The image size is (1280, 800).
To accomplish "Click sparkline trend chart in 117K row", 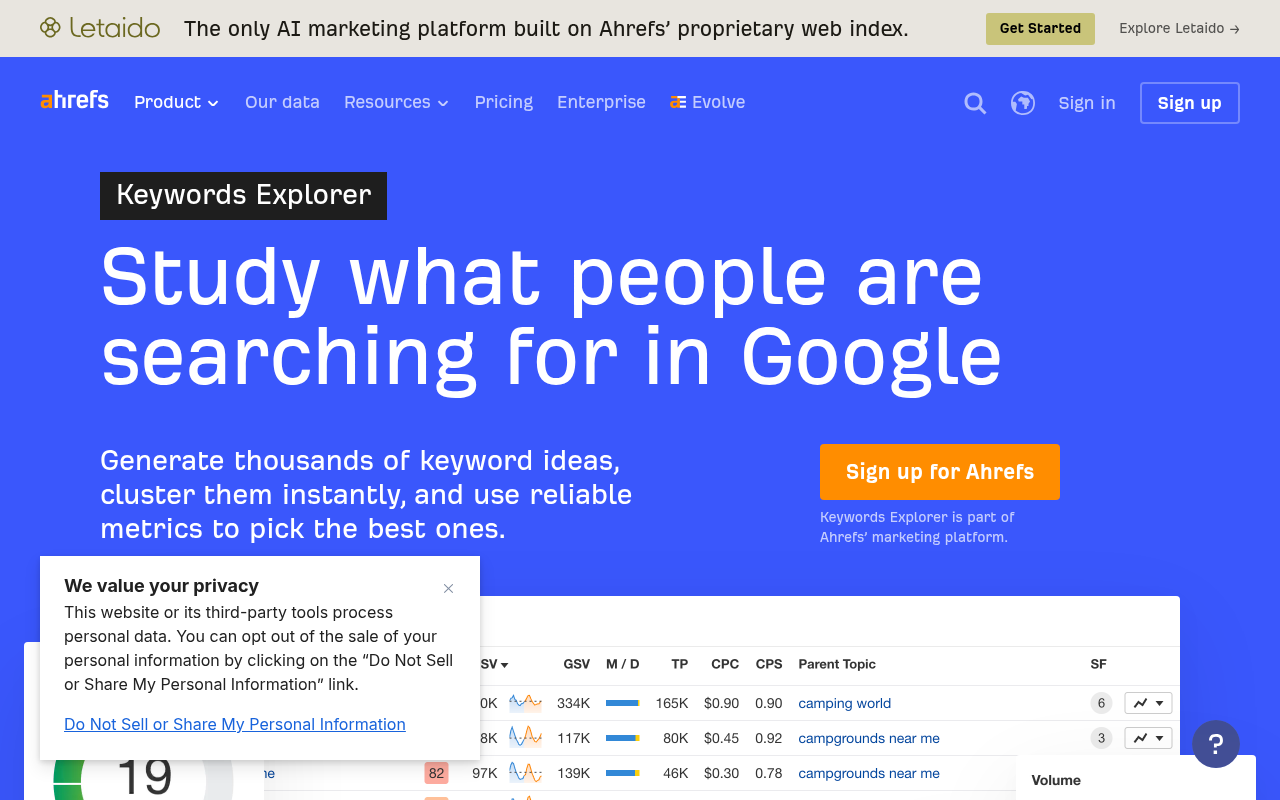I will click(525, 738).
